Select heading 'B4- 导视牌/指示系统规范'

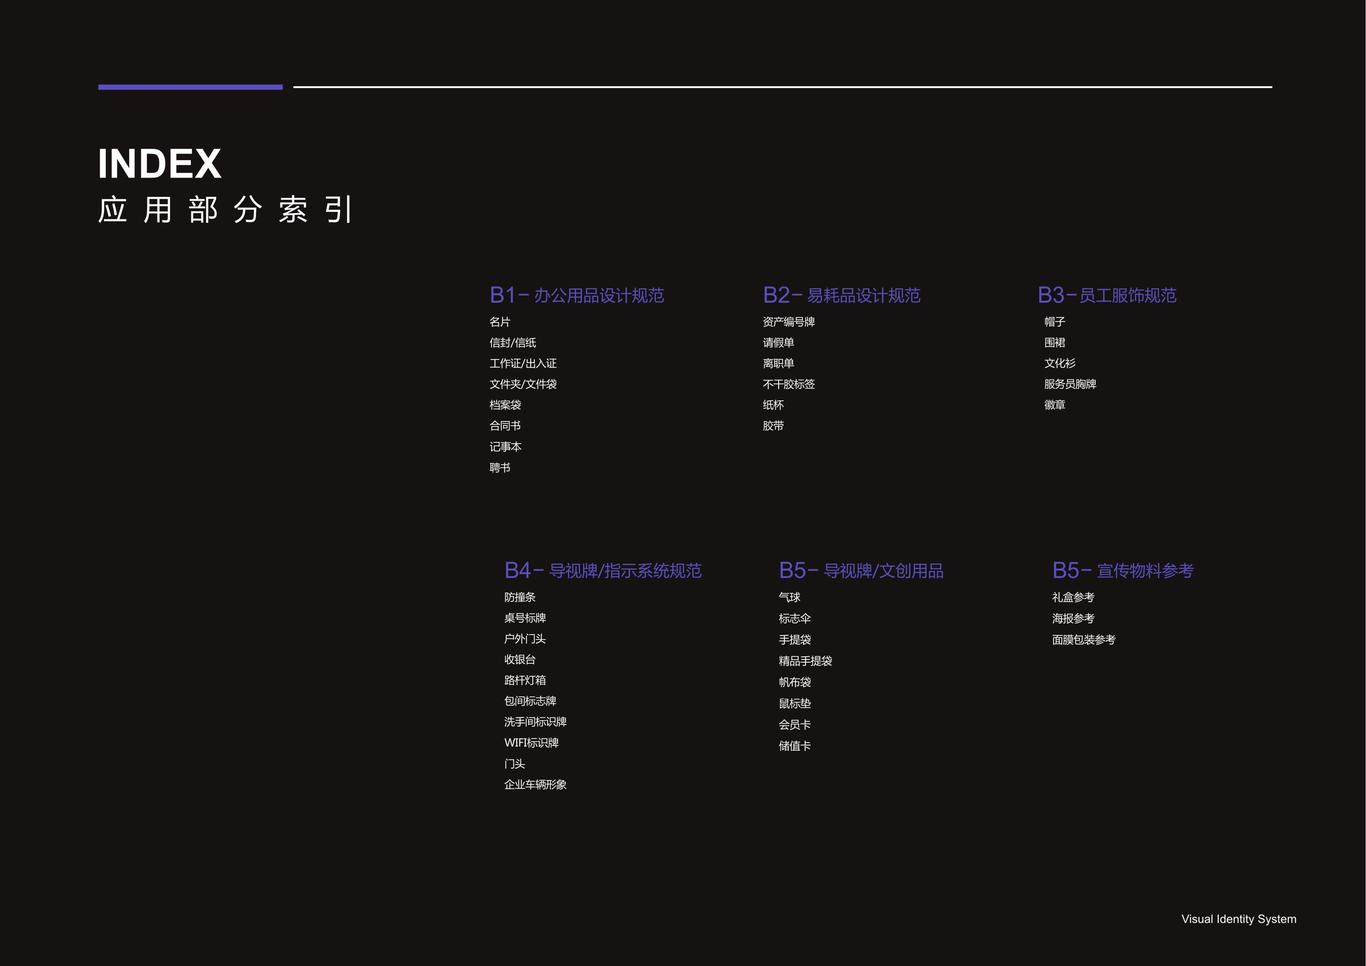point(603,571)
